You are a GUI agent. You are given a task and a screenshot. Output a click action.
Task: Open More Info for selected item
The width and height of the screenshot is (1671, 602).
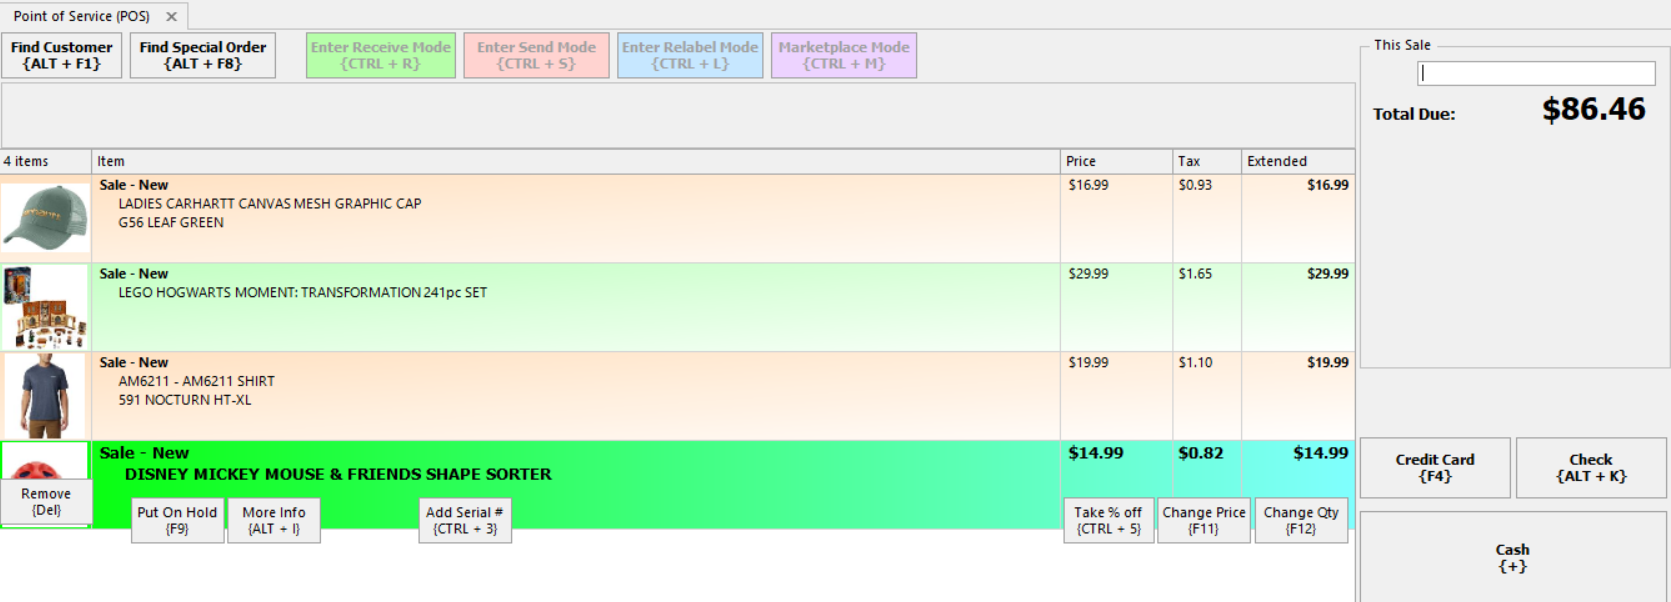[x=274, y=520]
